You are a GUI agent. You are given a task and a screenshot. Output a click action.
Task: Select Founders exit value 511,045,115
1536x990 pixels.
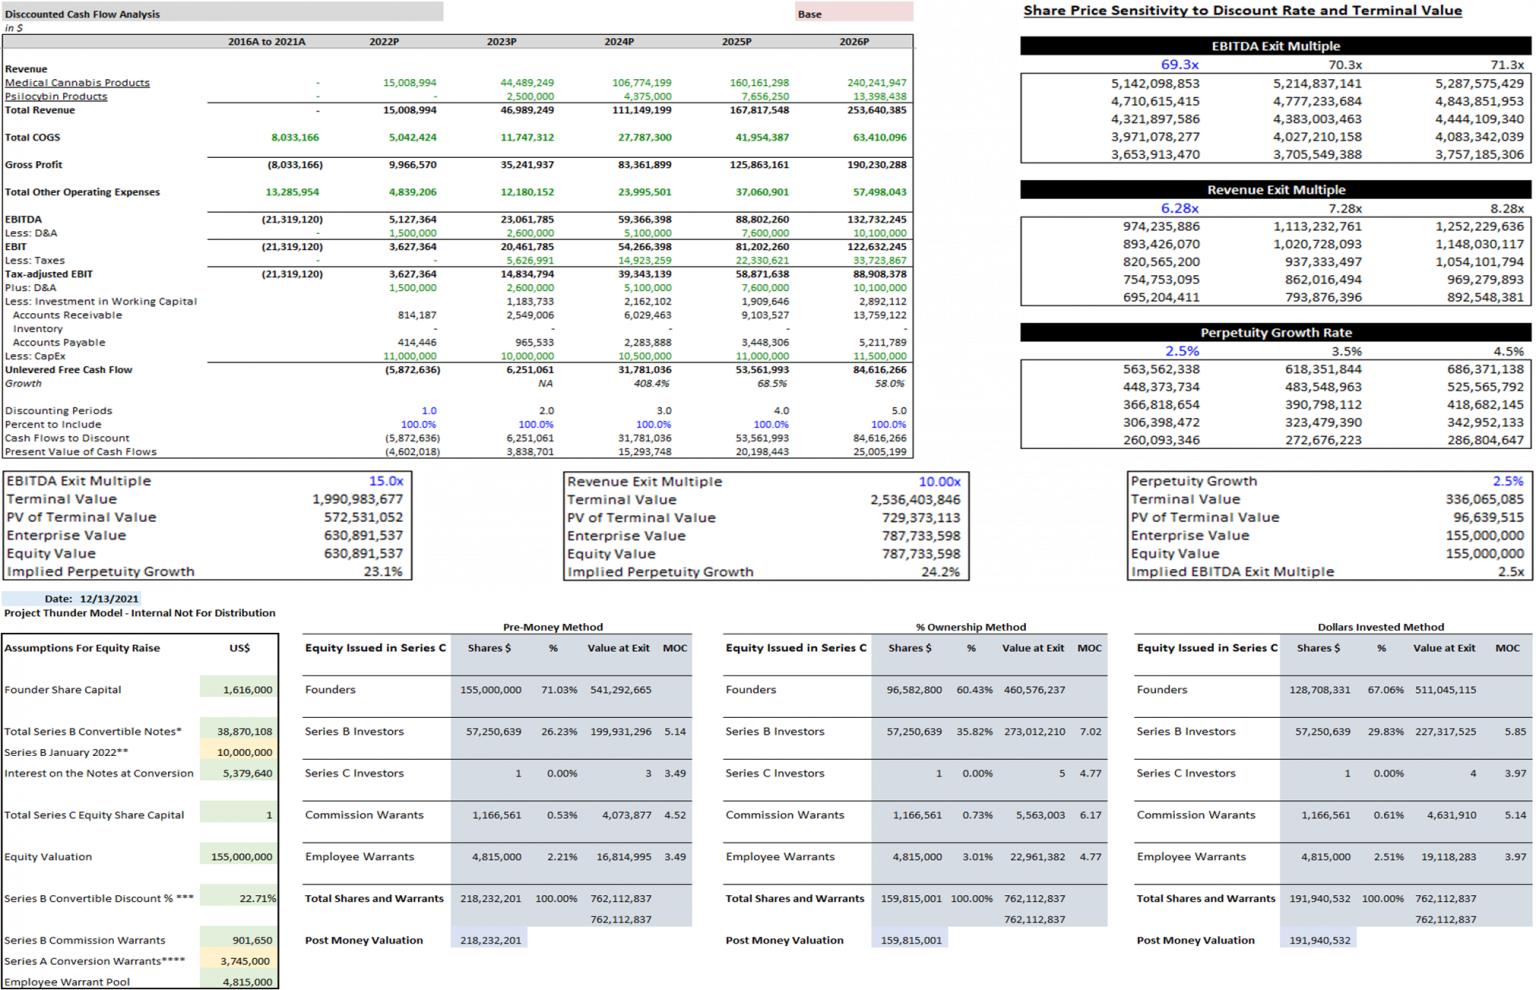[1446, 690]
